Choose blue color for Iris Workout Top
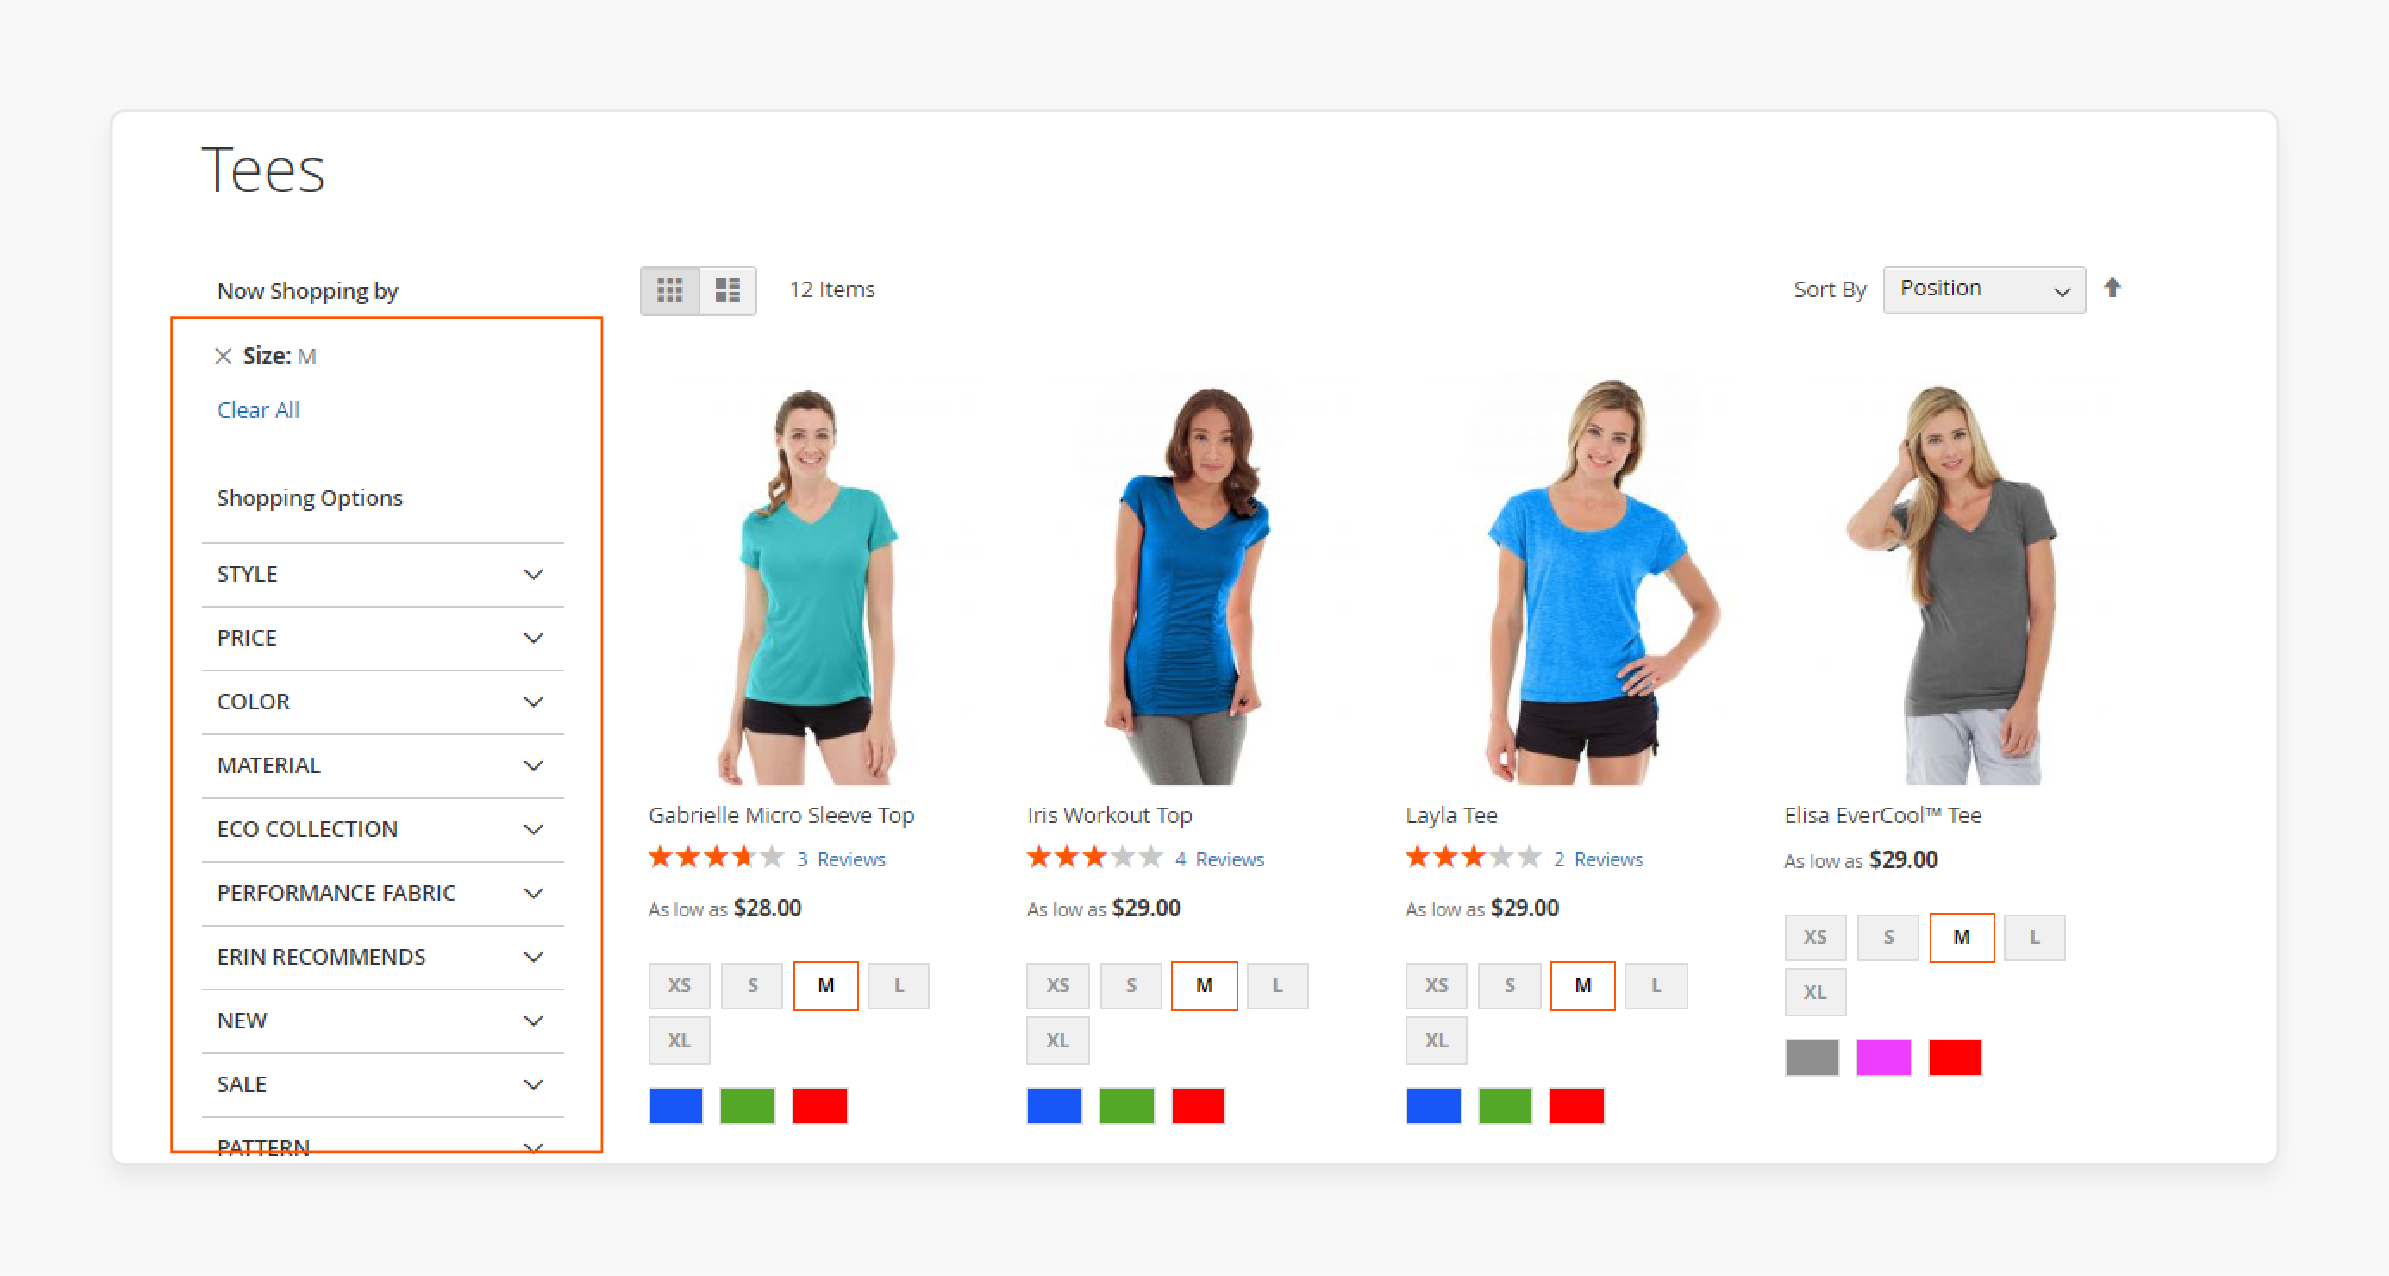 (1054, 1106)
